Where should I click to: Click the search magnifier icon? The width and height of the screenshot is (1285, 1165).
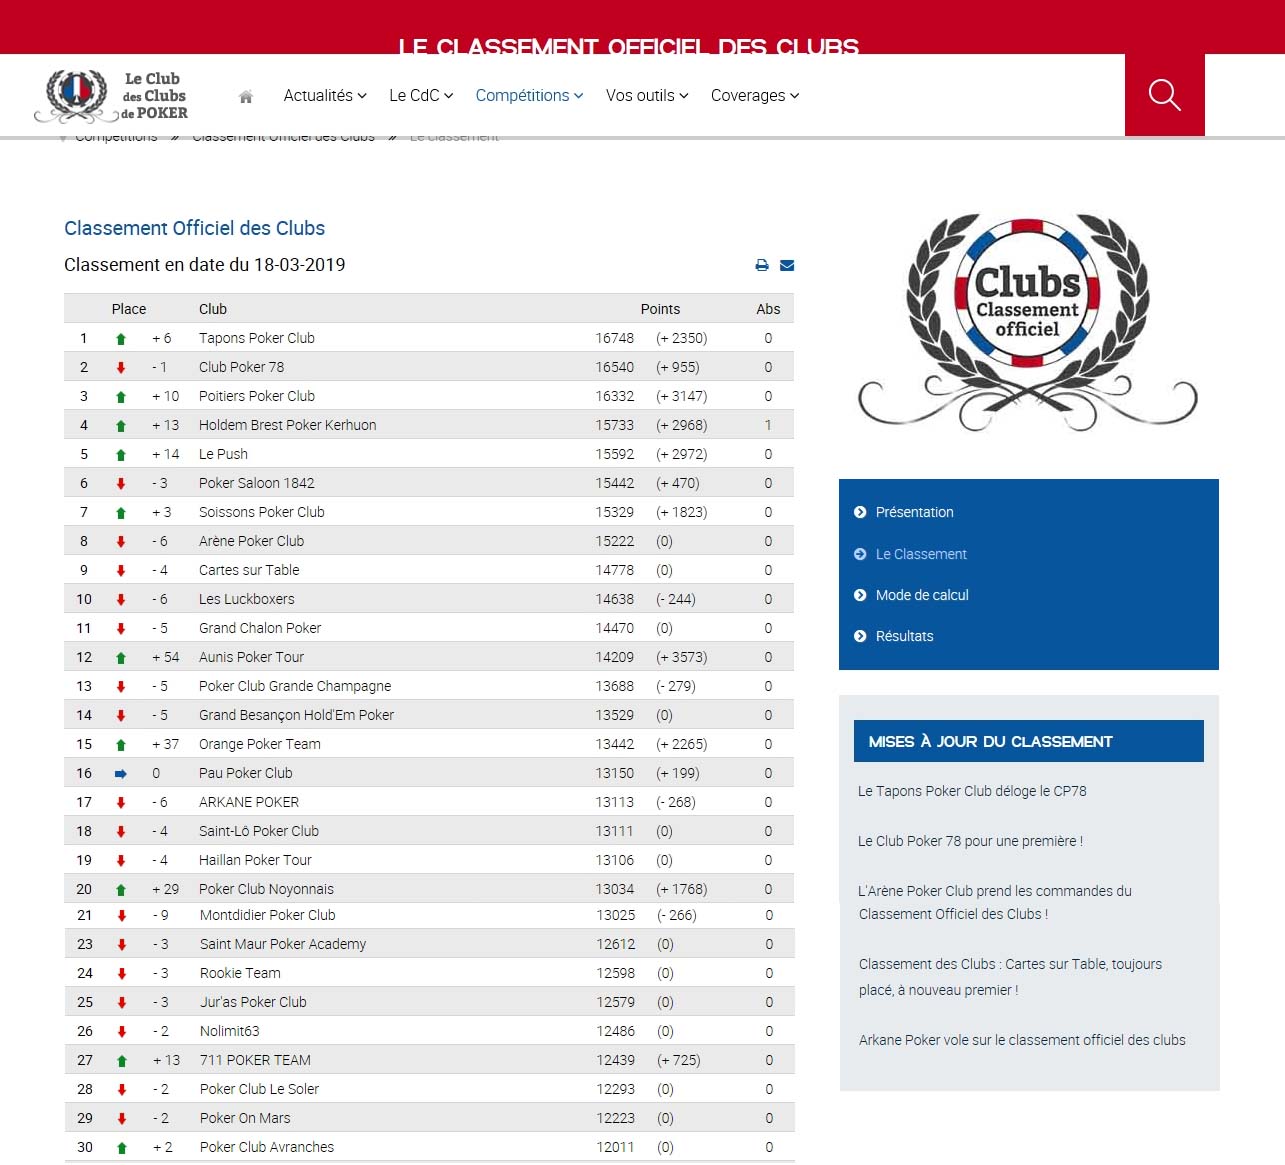(1164, 95)
